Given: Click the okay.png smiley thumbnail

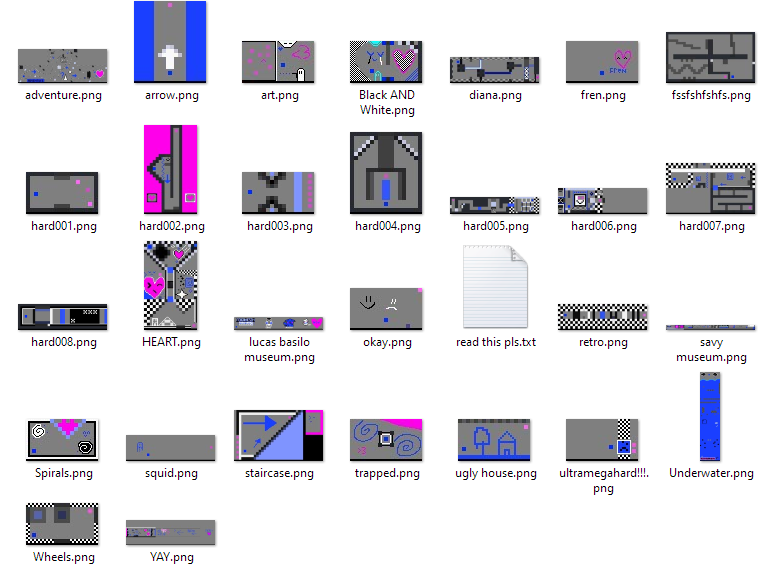Looking at the screenshot, I should [386, 309].
